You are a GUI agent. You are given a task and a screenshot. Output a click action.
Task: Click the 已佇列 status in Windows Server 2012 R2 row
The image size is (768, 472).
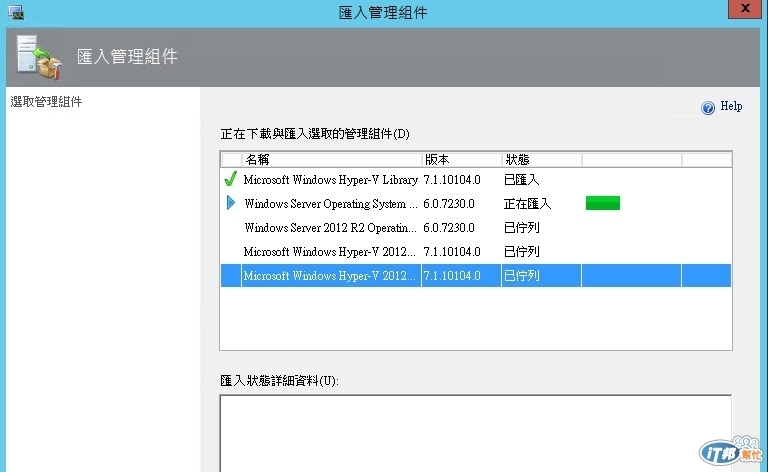[x=521, y=228]
